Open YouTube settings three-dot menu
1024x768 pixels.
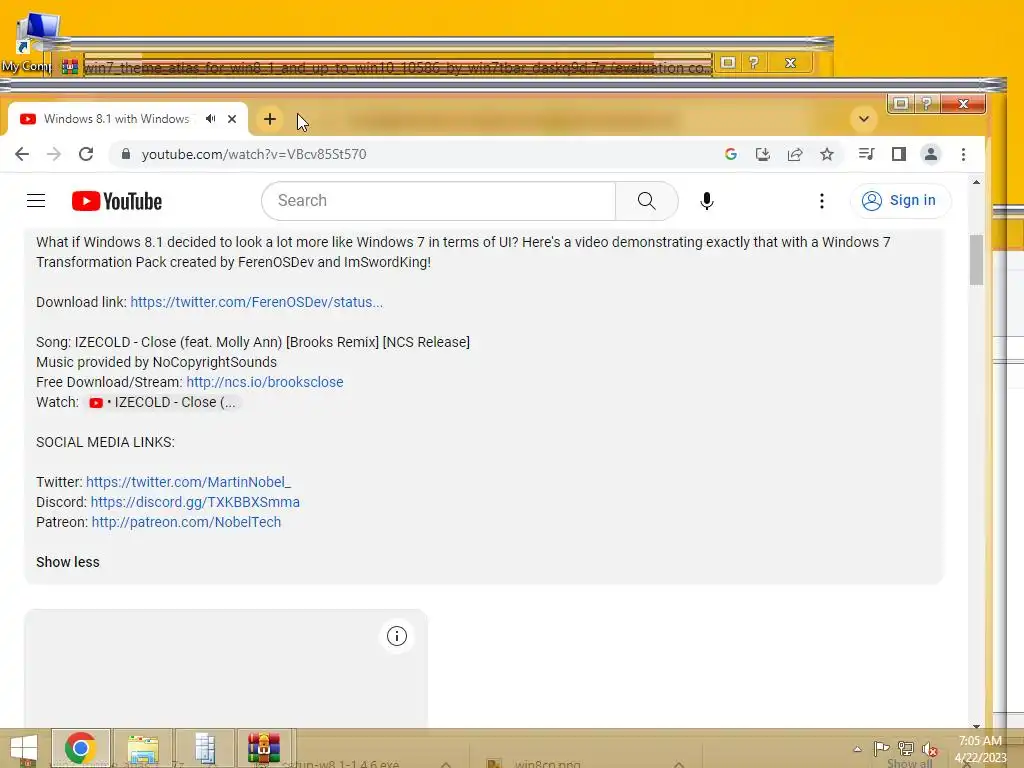[822, 200]
